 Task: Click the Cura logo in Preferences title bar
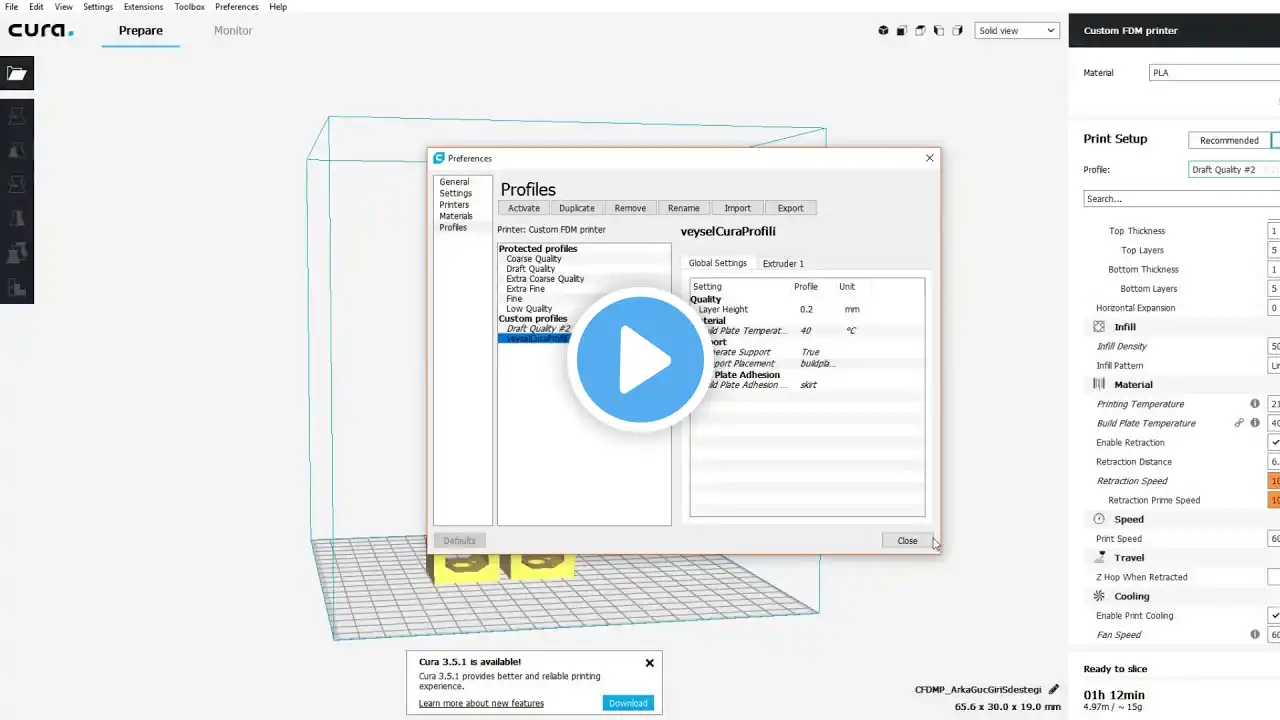pos(438,158)
